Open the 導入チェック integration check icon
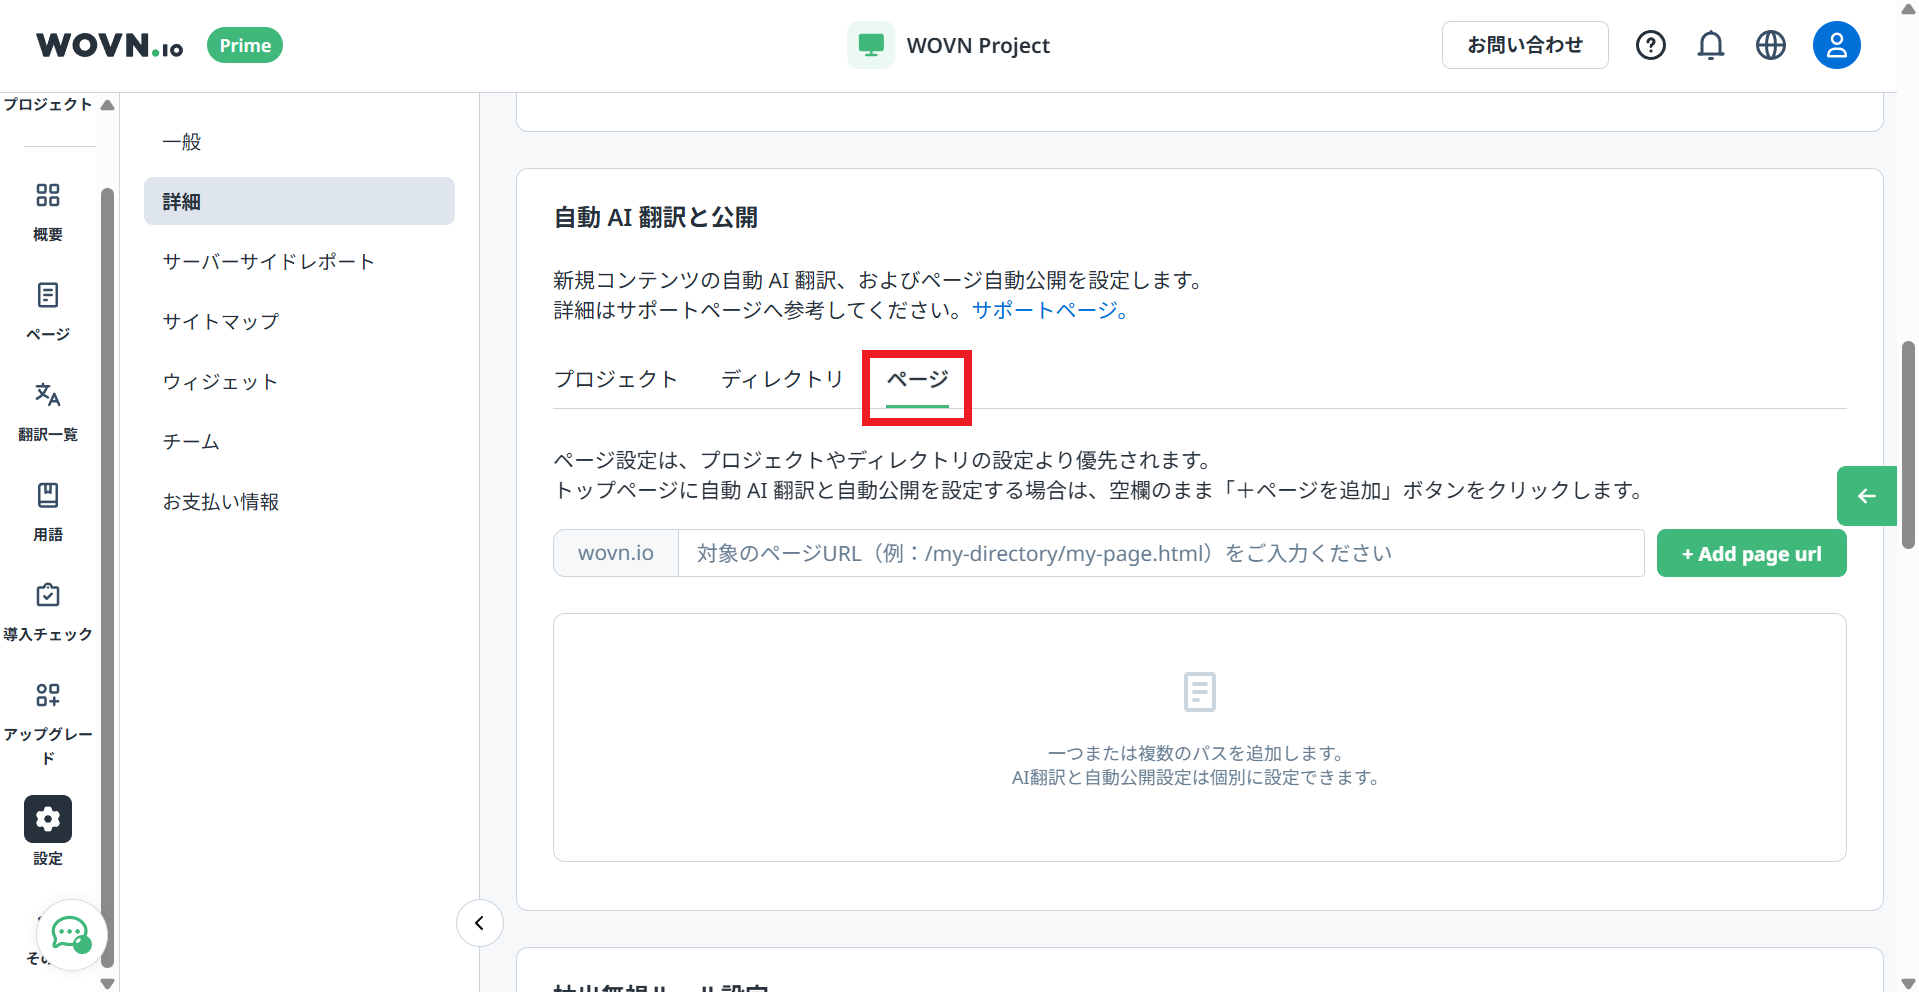The image size is (1919, 992). pyautogui.click(x=48, y=595)
